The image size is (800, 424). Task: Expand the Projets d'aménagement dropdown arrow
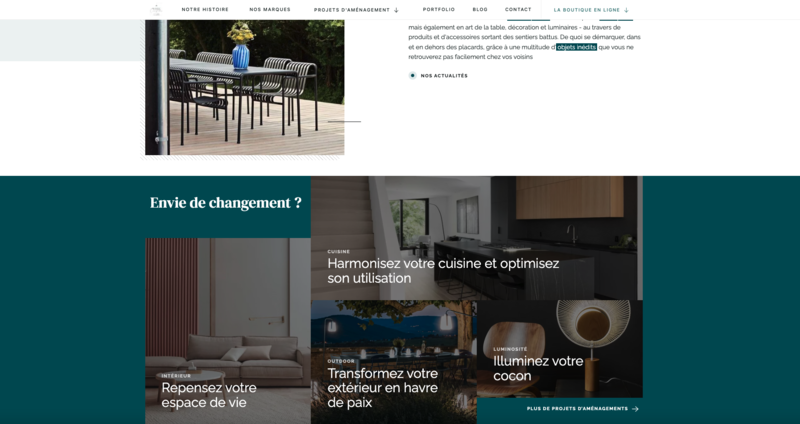396,10
